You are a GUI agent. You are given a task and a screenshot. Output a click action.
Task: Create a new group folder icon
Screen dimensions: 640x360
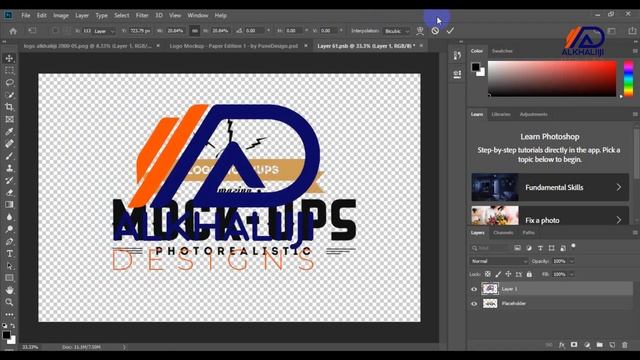click(599, 345)
